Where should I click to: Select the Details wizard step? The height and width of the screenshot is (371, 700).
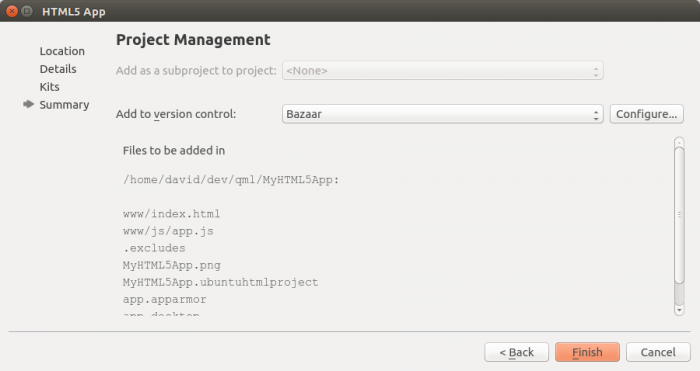tap(58, 69)
